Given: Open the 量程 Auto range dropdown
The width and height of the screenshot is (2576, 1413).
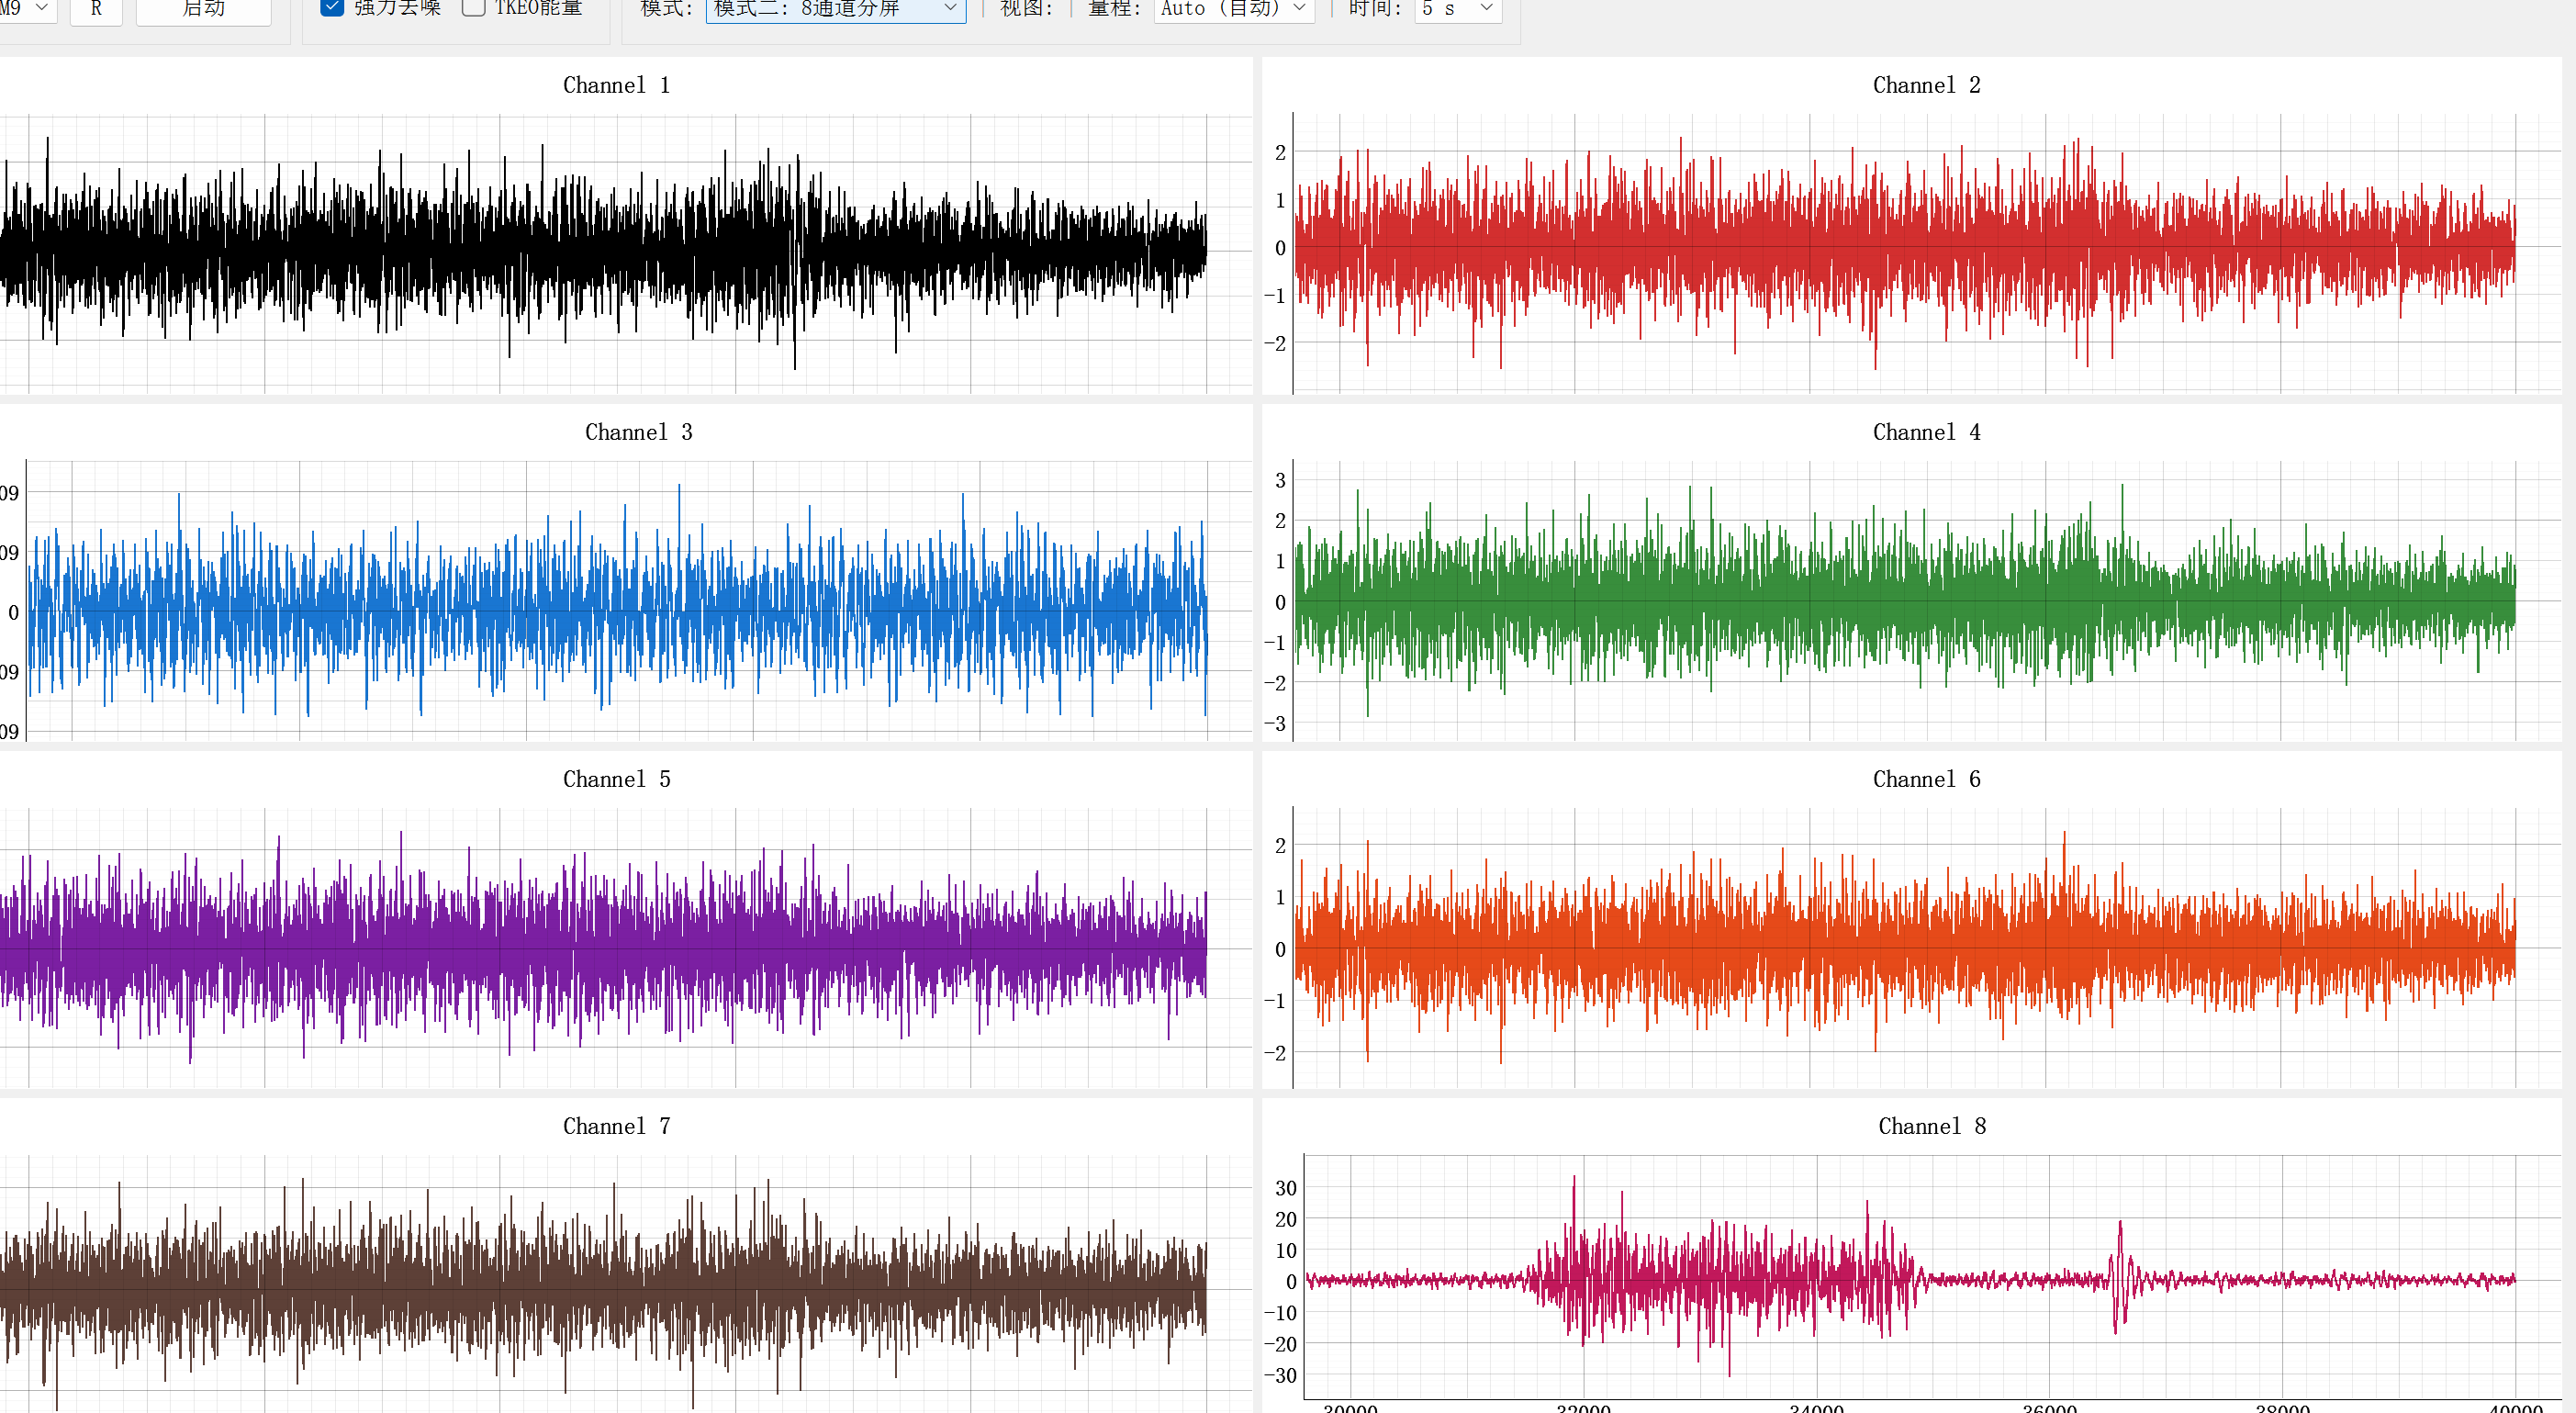Looking at the screenshot, I should coord(1234,9).
